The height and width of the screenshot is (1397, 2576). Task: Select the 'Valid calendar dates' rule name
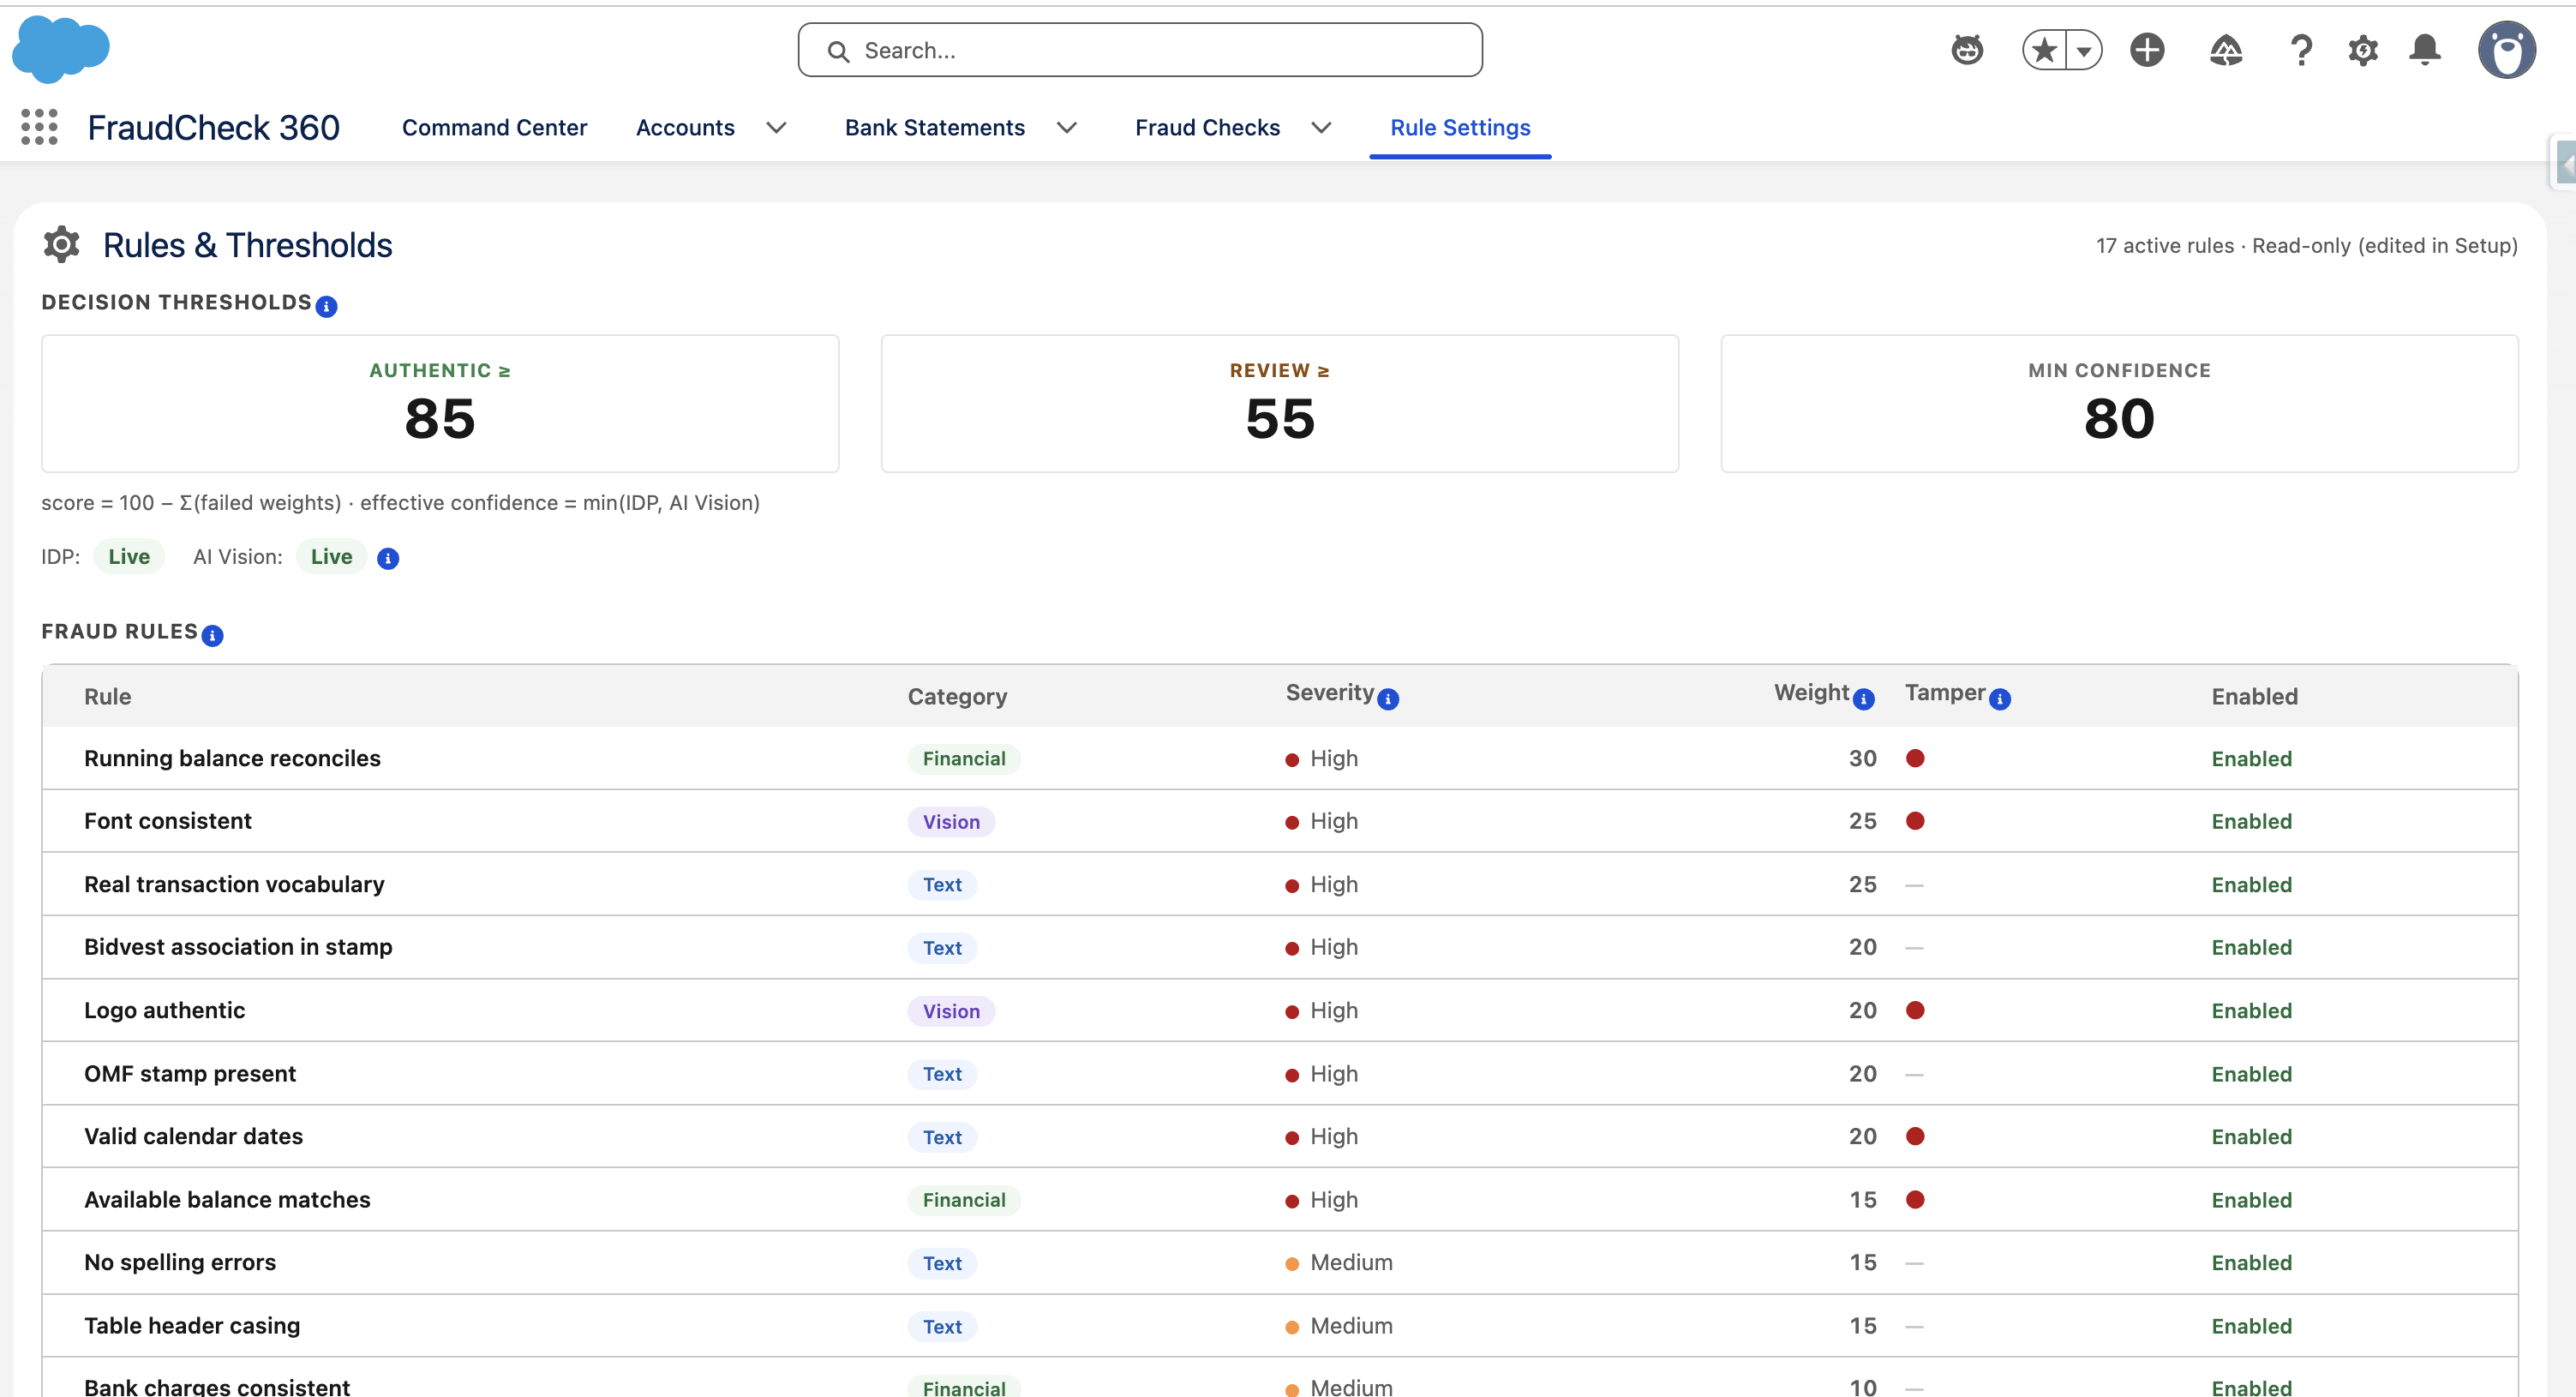click(193, 1137)
